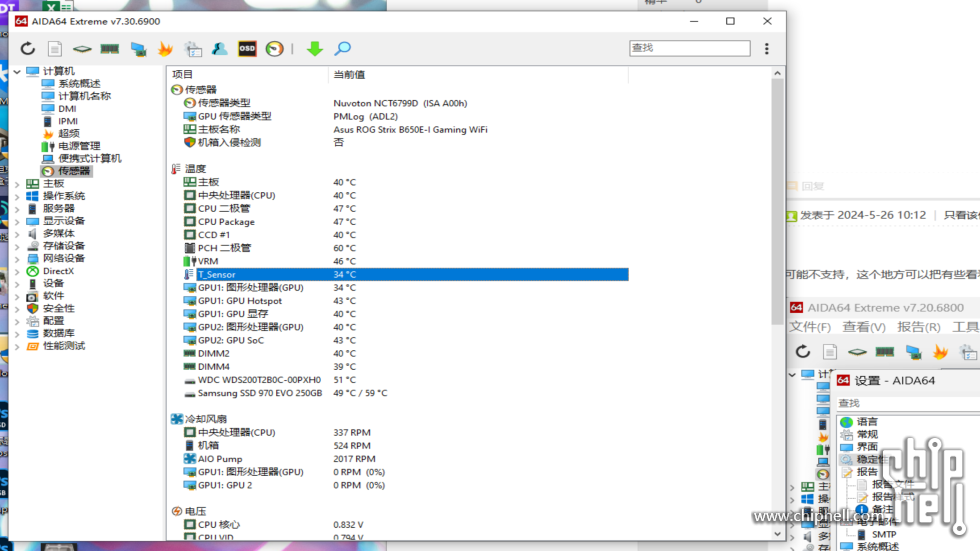Select DMI in the tree
The width and height of the screenshot is (980, 551).
67,109
